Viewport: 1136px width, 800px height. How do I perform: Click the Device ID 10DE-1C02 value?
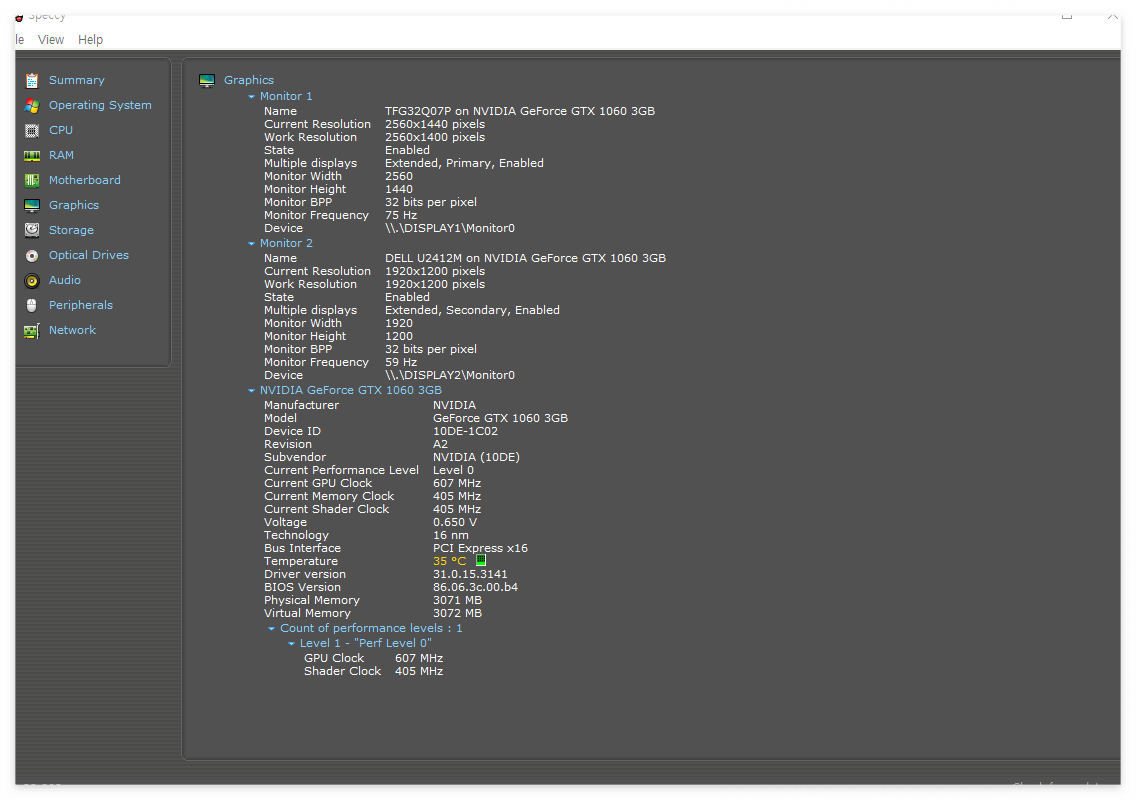(x=466, y=432)
